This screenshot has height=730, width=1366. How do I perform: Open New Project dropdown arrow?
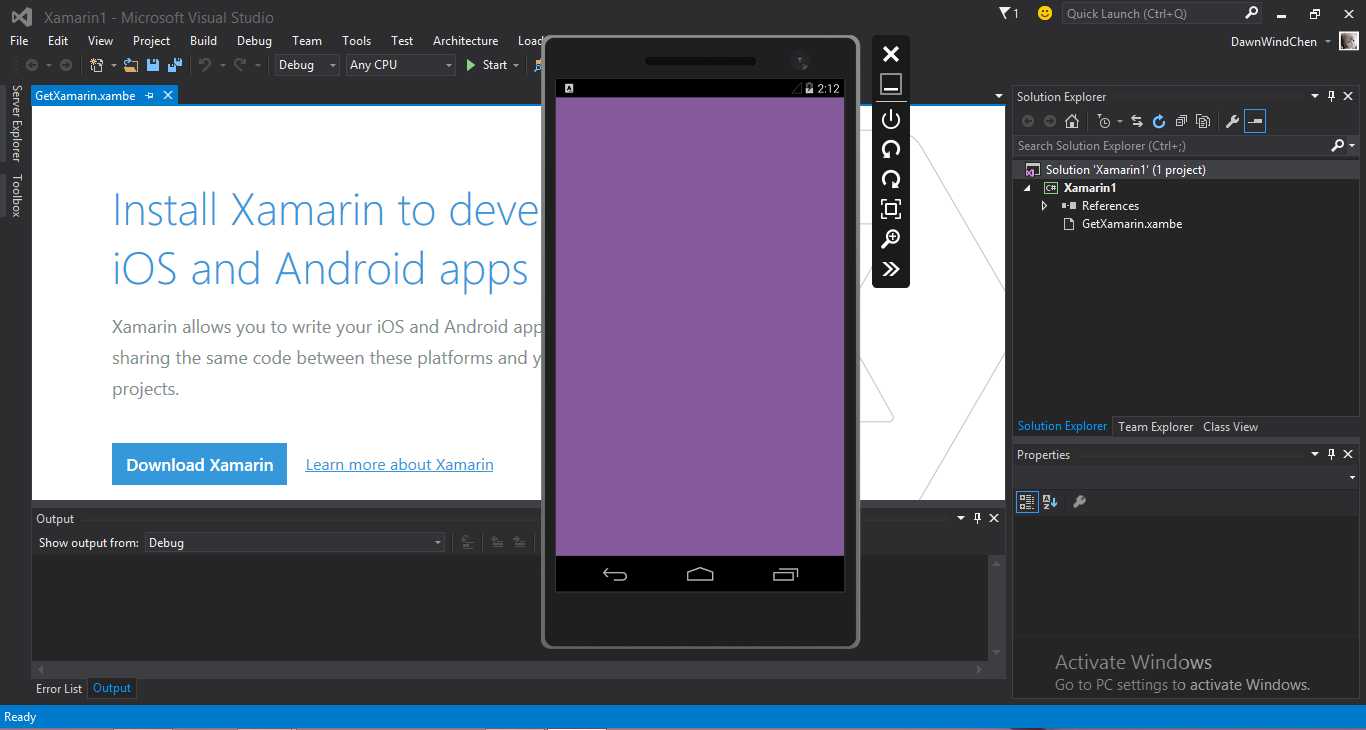coord(113,65)
